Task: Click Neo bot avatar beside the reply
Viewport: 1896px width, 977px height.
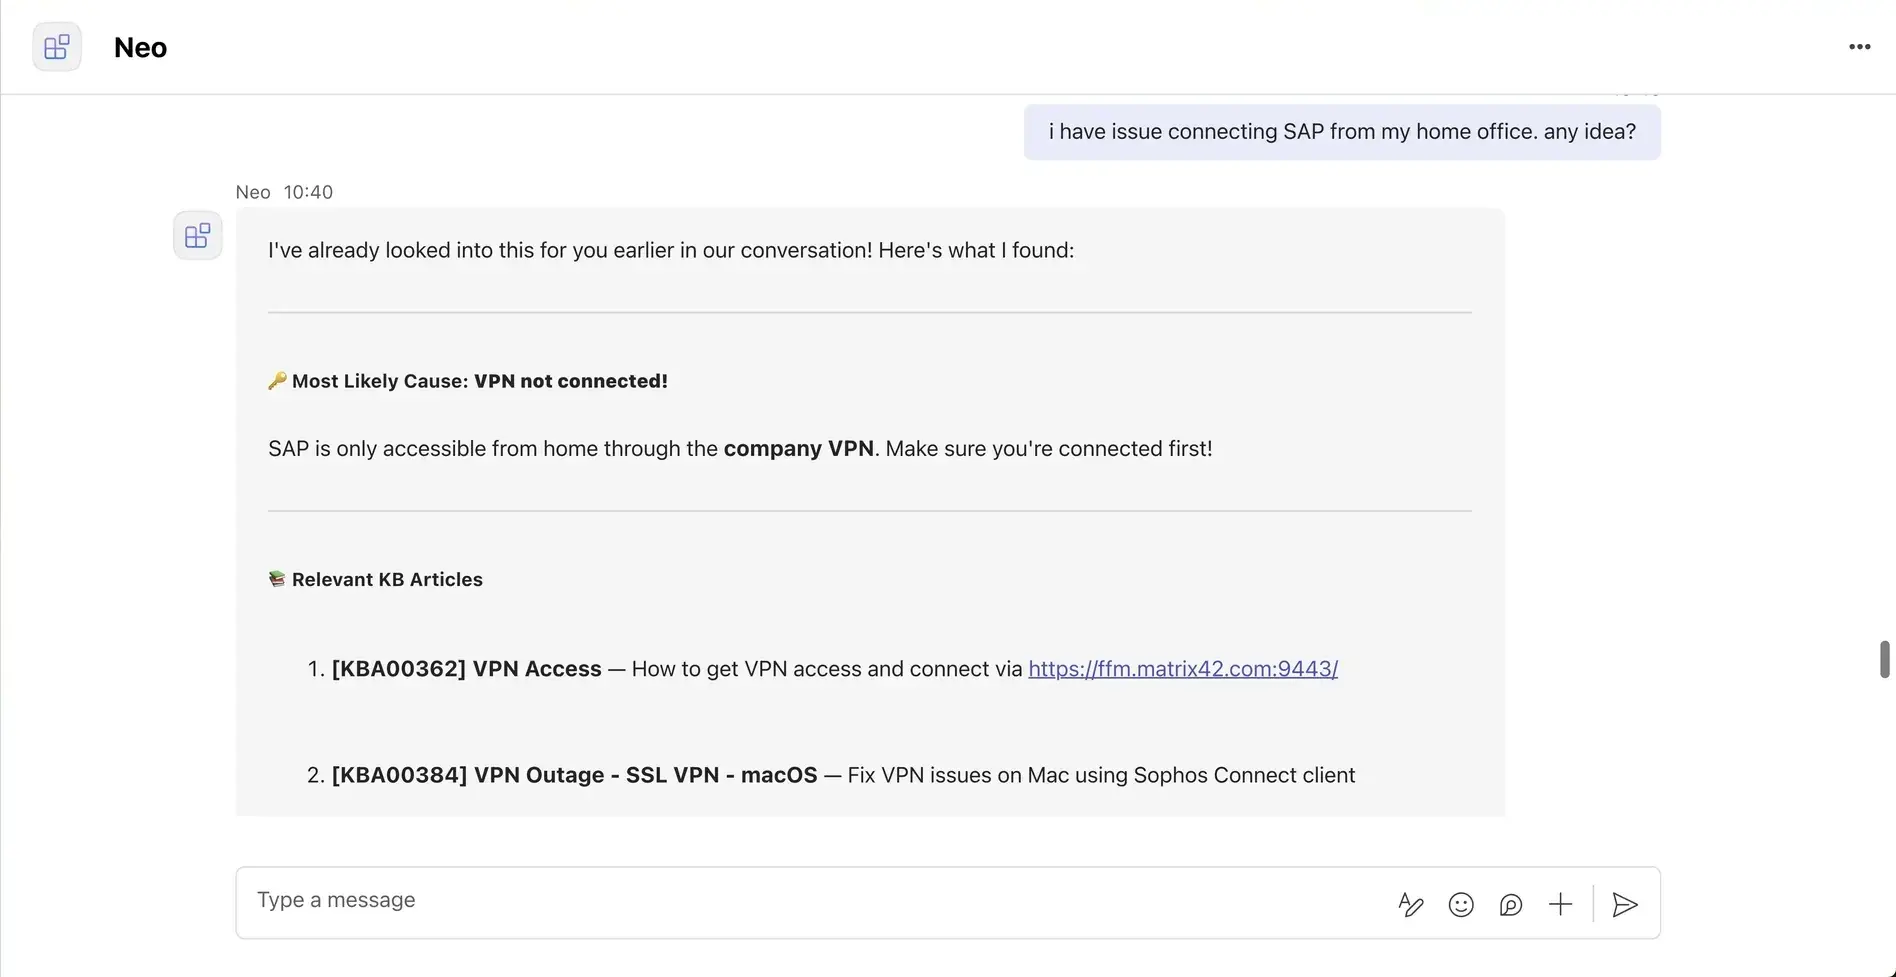Action: click(198, 236)
